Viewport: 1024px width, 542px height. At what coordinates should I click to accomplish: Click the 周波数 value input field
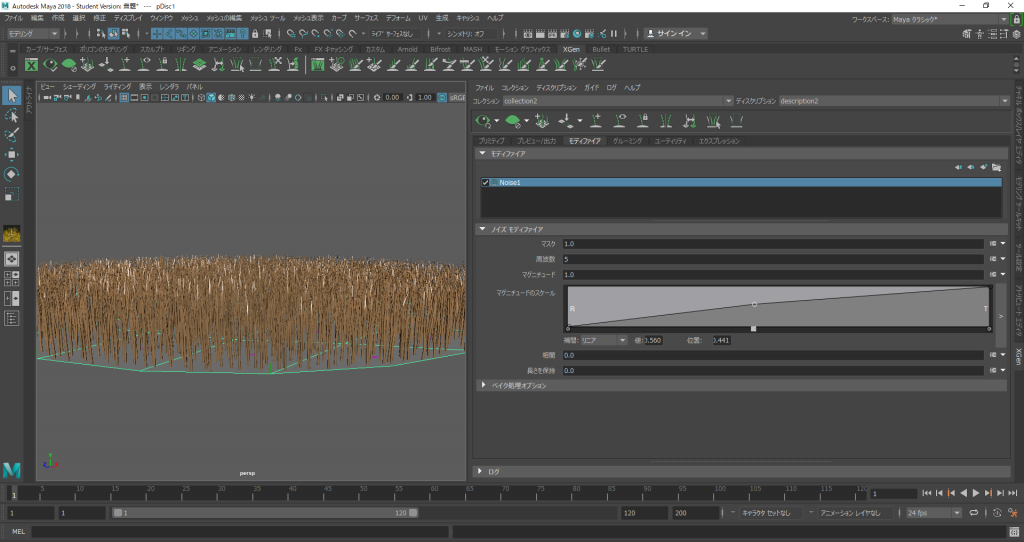[x=772, y=259]
